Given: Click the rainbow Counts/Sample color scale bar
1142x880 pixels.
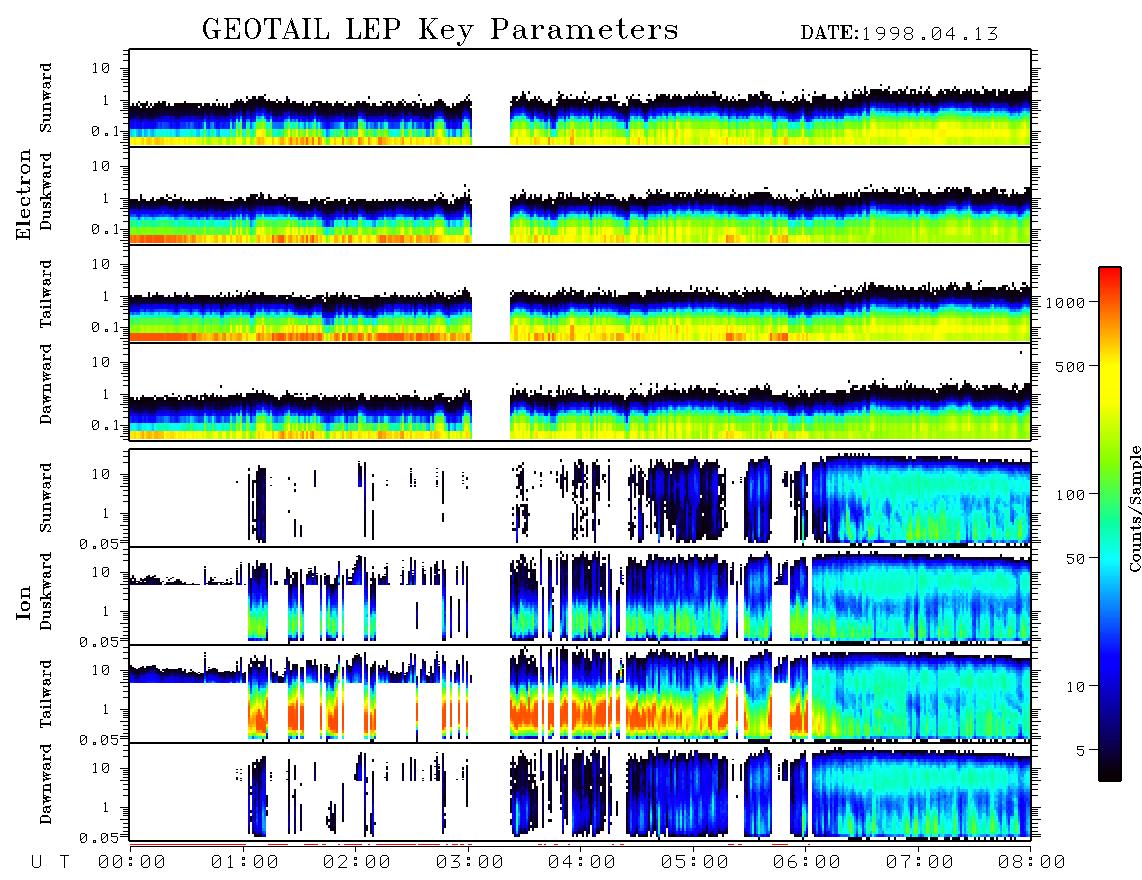Looking at the screenshot, I should point(1110,524).
